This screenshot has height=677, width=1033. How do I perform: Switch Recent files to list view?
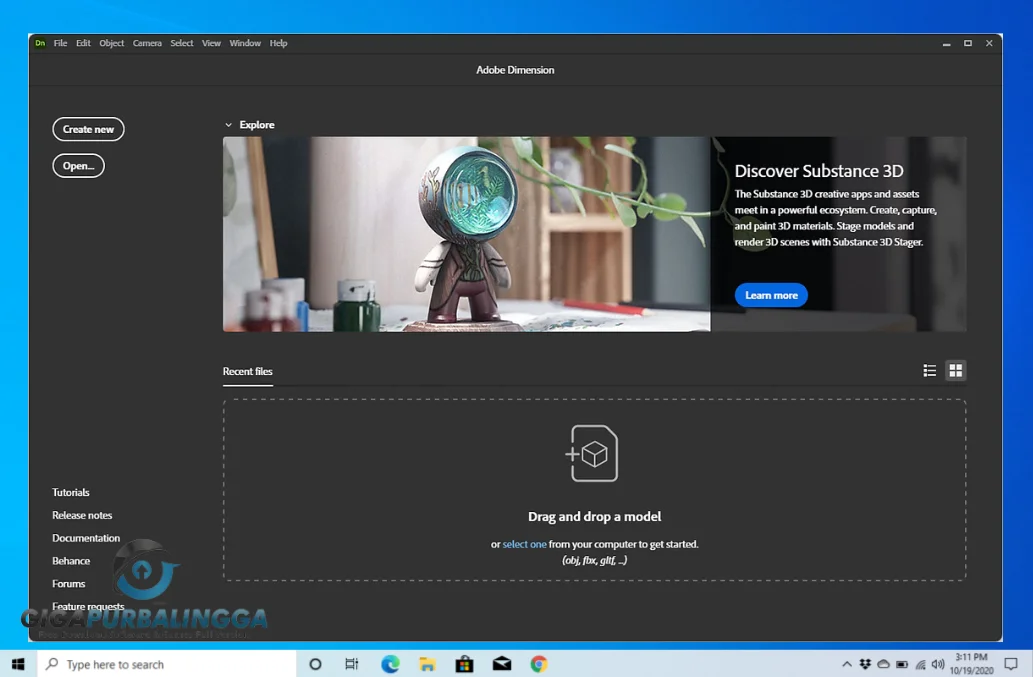pos(929,370)
